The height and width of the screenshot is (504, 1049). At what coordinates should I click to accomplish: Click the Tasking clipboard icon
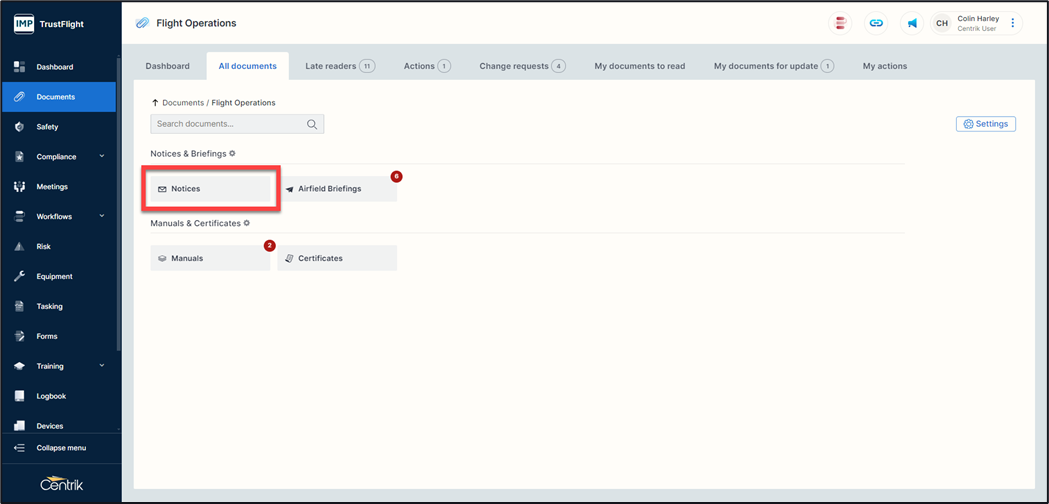coord(19,306)
